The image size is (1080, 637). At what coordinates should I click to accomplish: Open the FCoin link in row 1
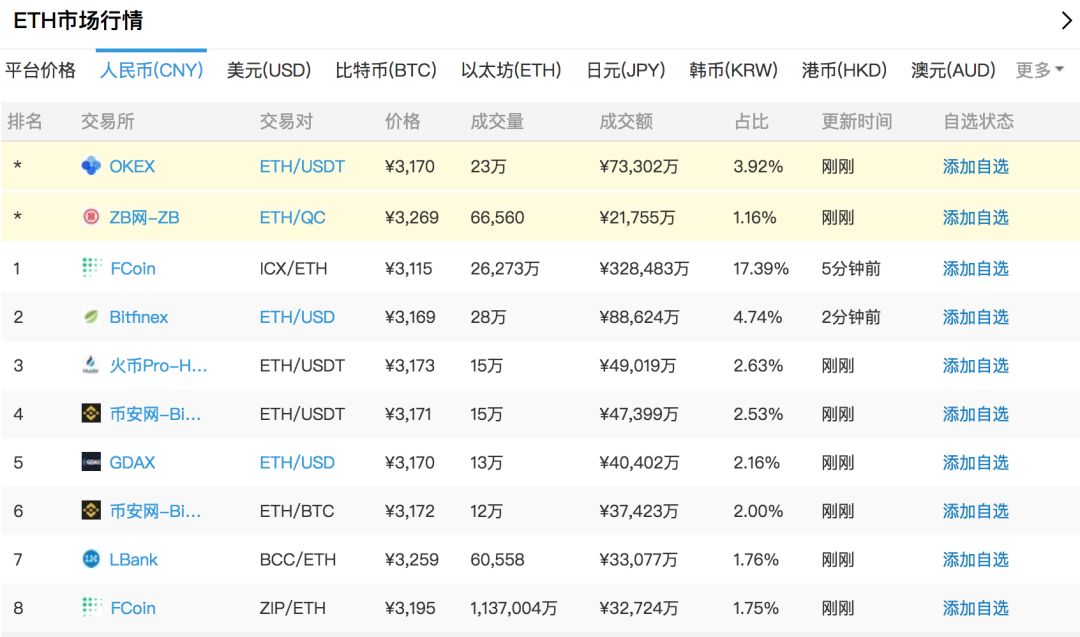tap(133, 269)
